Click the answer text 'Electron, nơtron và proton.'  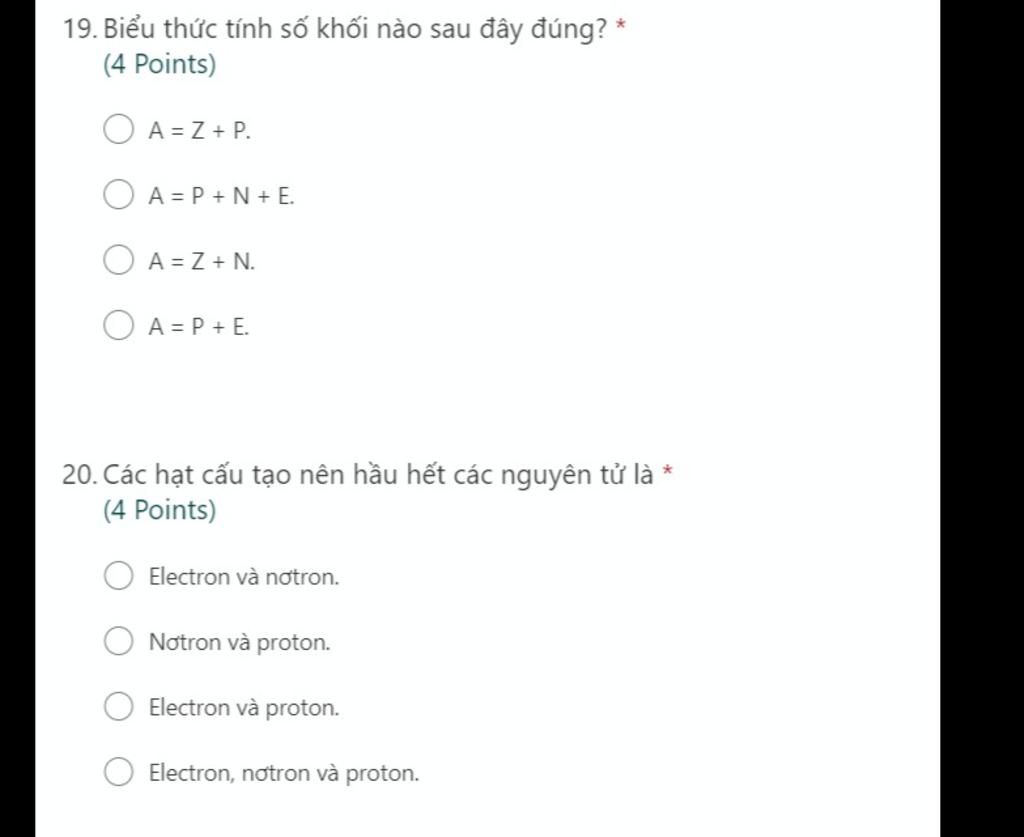(x=284, y=773)
